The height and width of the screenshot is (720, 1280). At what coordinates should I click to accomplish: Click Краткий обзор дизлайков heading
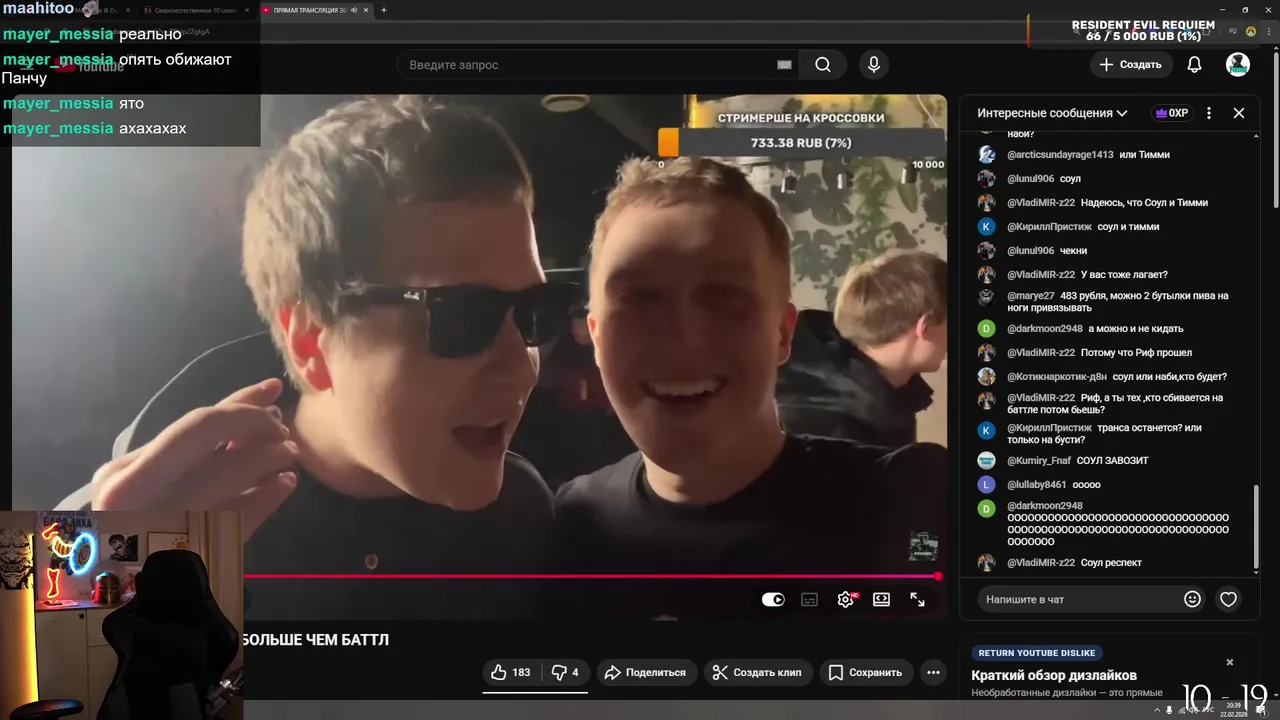1054,675
